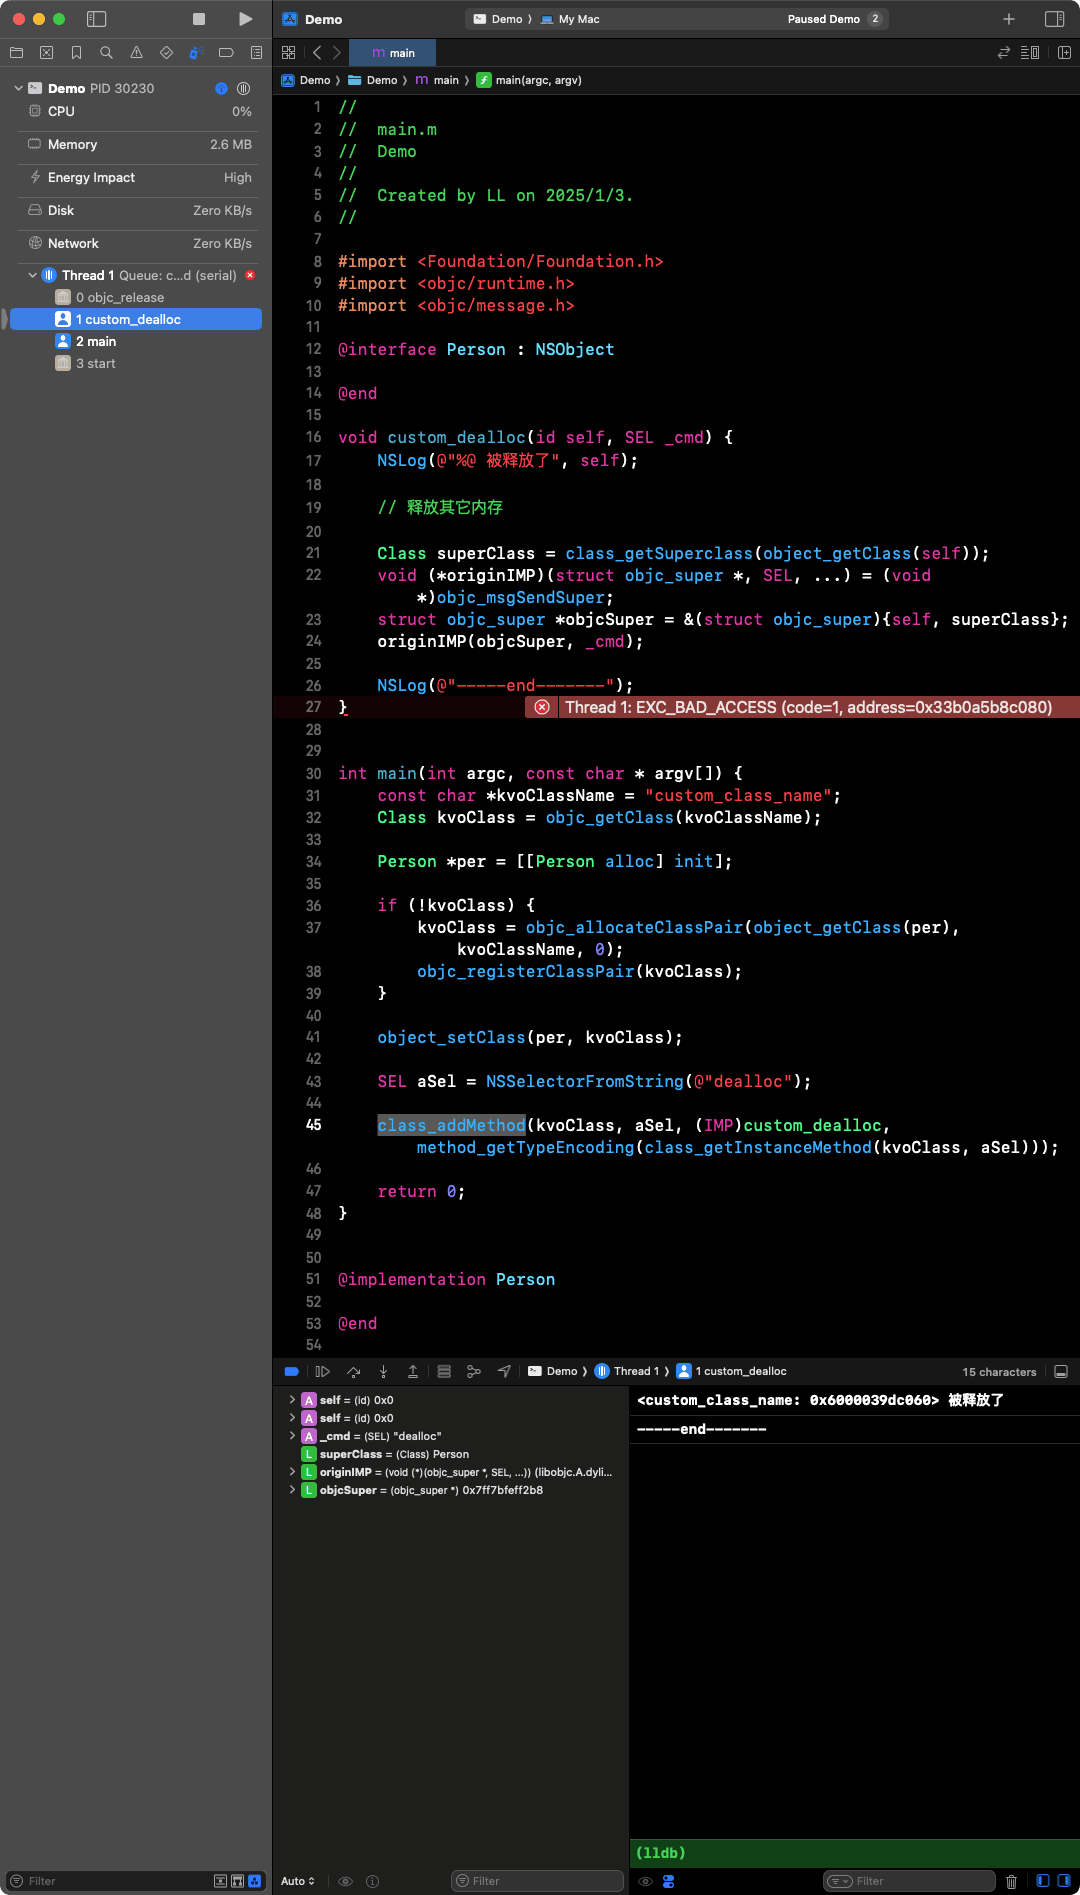
Task: Go forward in editor history
Action: (x=337, y=53)
